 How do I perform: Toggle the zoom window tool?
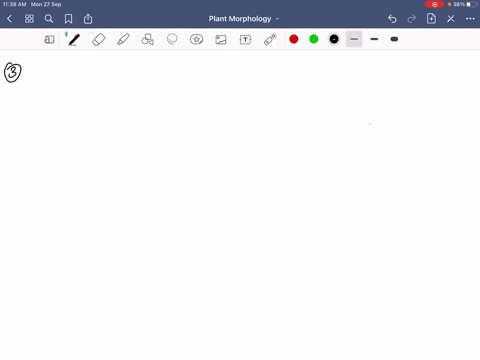click(x=49, y=40)
